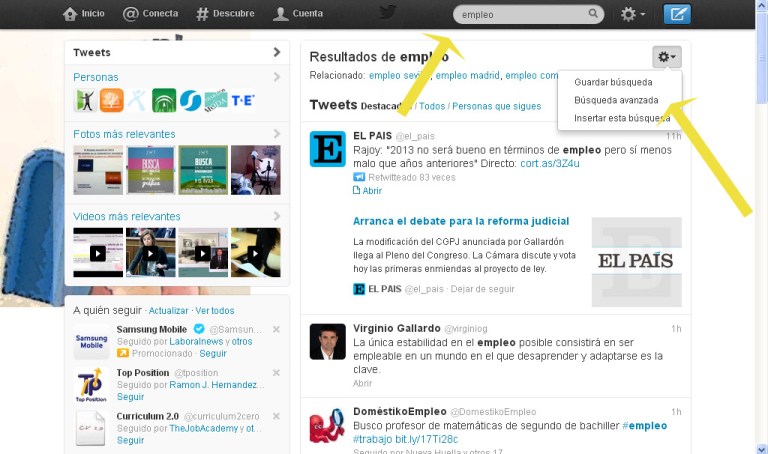
Task: Open the Cuenta profile tab
Action: (x=298, y=14)
